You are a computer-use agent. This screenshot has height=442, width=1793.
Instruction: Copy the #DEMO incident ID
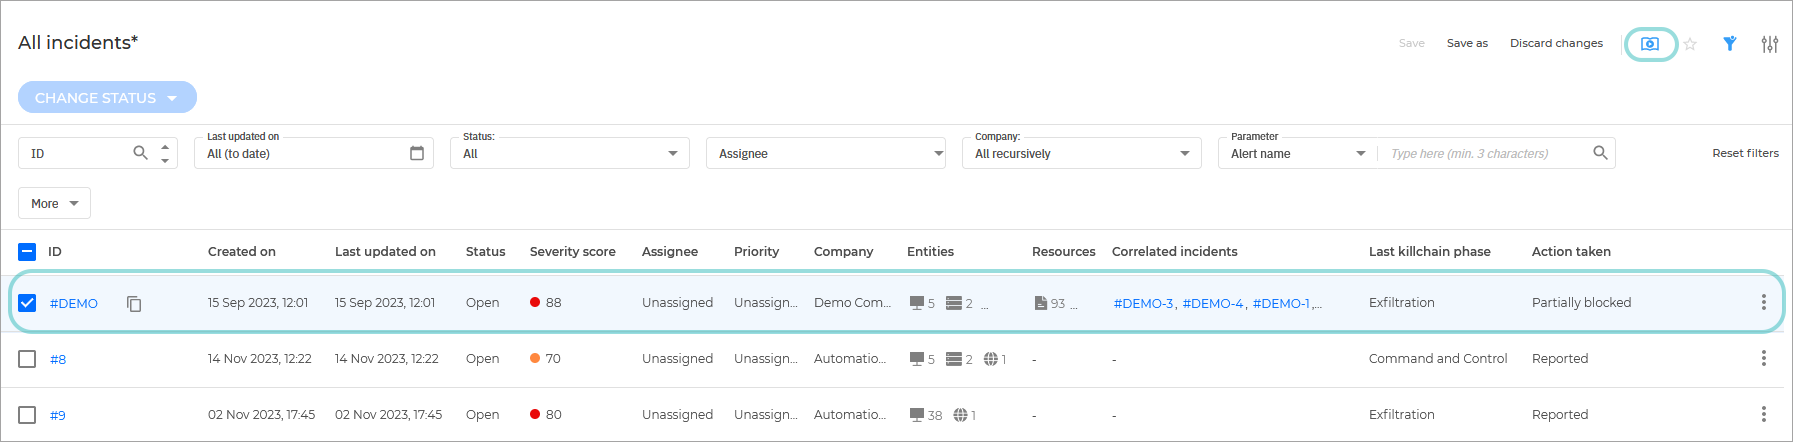(134, 303)
